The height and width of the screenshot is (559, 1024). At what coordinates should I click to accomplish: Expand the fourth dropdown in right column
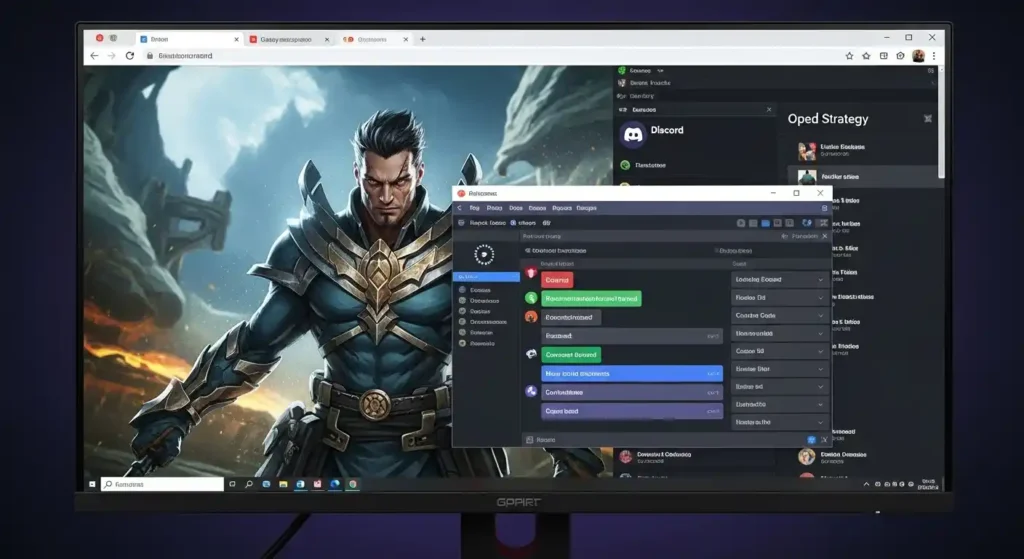pyautogui.click(x=780, y=334)
